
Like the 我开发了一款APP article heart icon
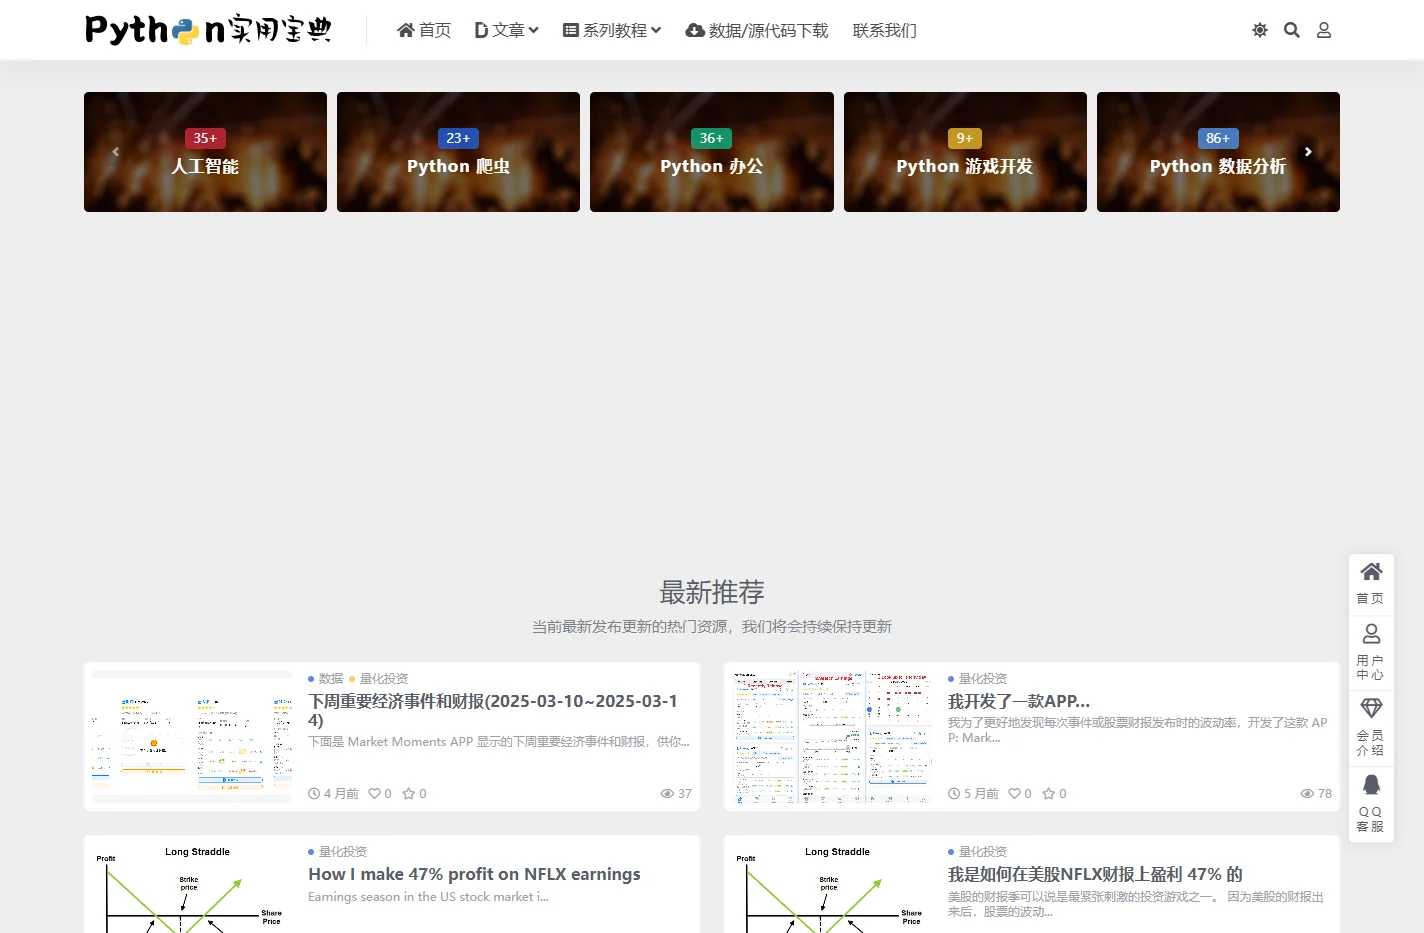pos(1014,793)
